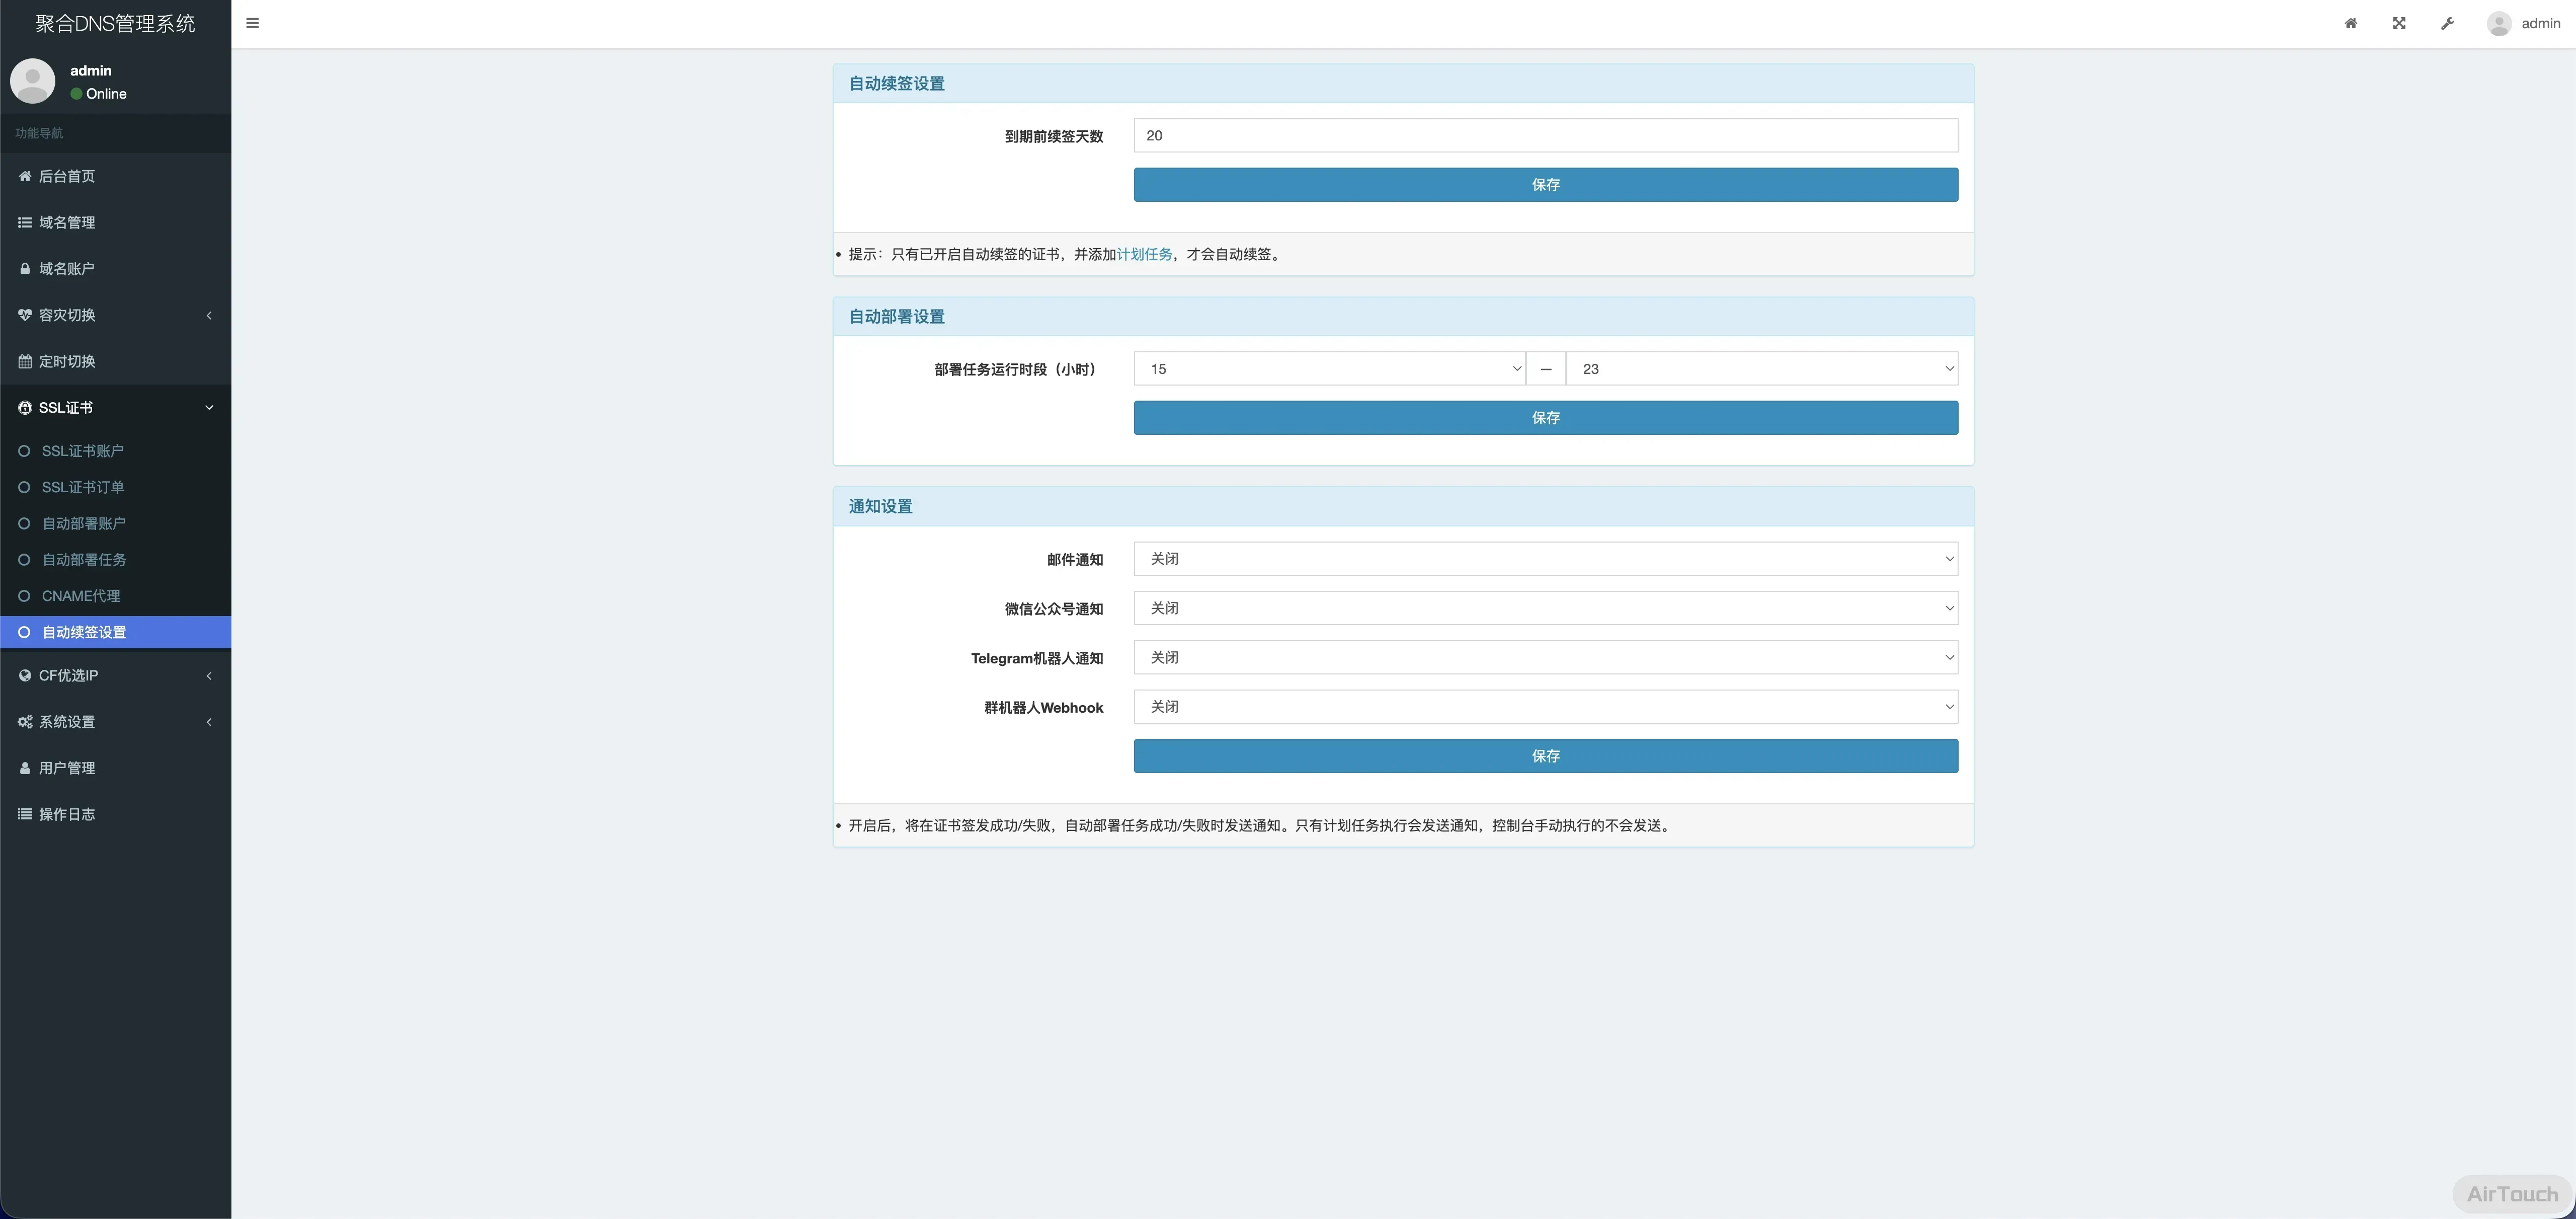Image resolution: width=2576 pixels, height=1219 pixels.
Task: Select SSL证书订单 in the submenu
Action: (83, 487)
